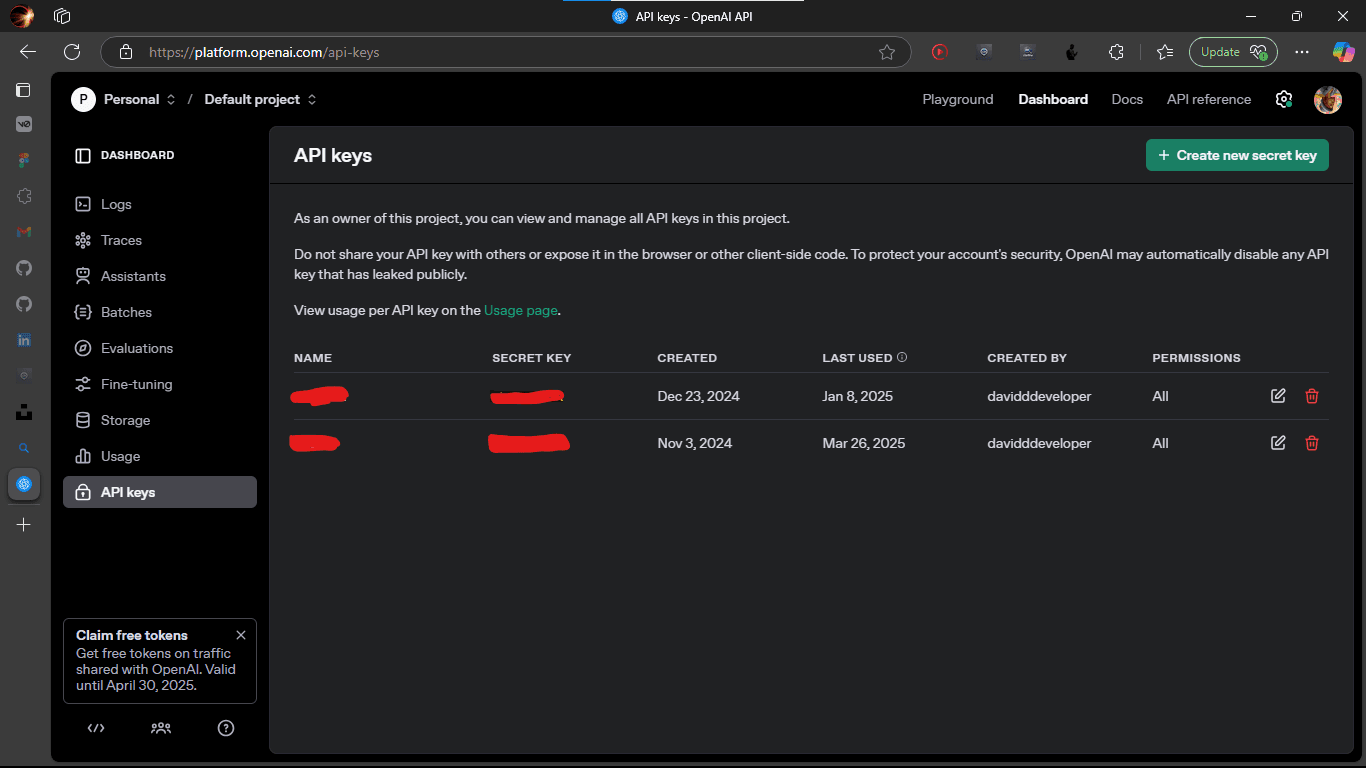1366x768 pixels.
Task: Delete the second API key
Action: click(x=1311, y=443)
